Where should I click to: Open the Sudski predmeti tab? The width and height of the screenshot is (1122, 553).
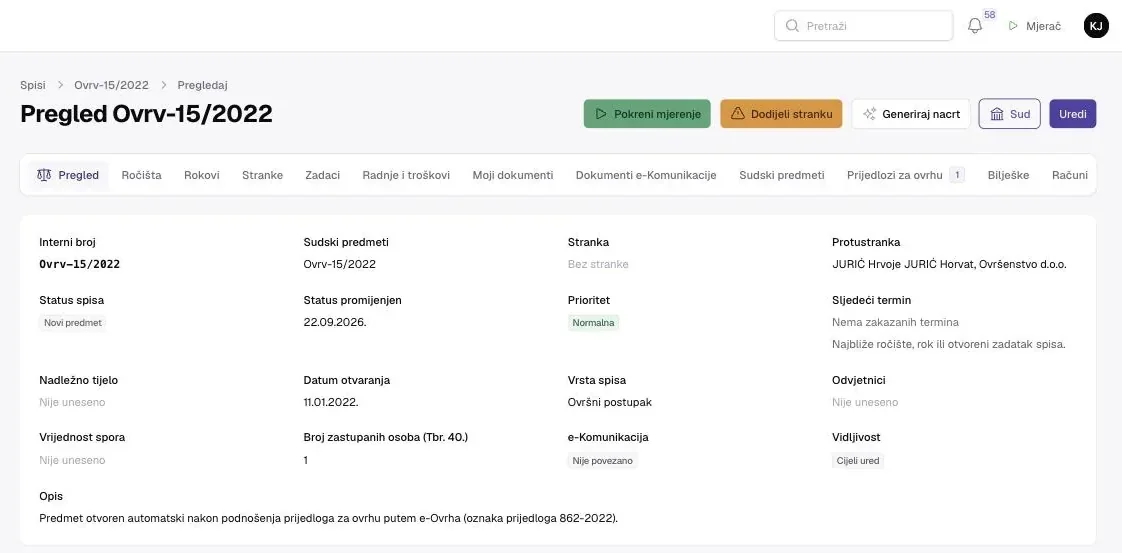pyautogui.click(x=782, y=175)
